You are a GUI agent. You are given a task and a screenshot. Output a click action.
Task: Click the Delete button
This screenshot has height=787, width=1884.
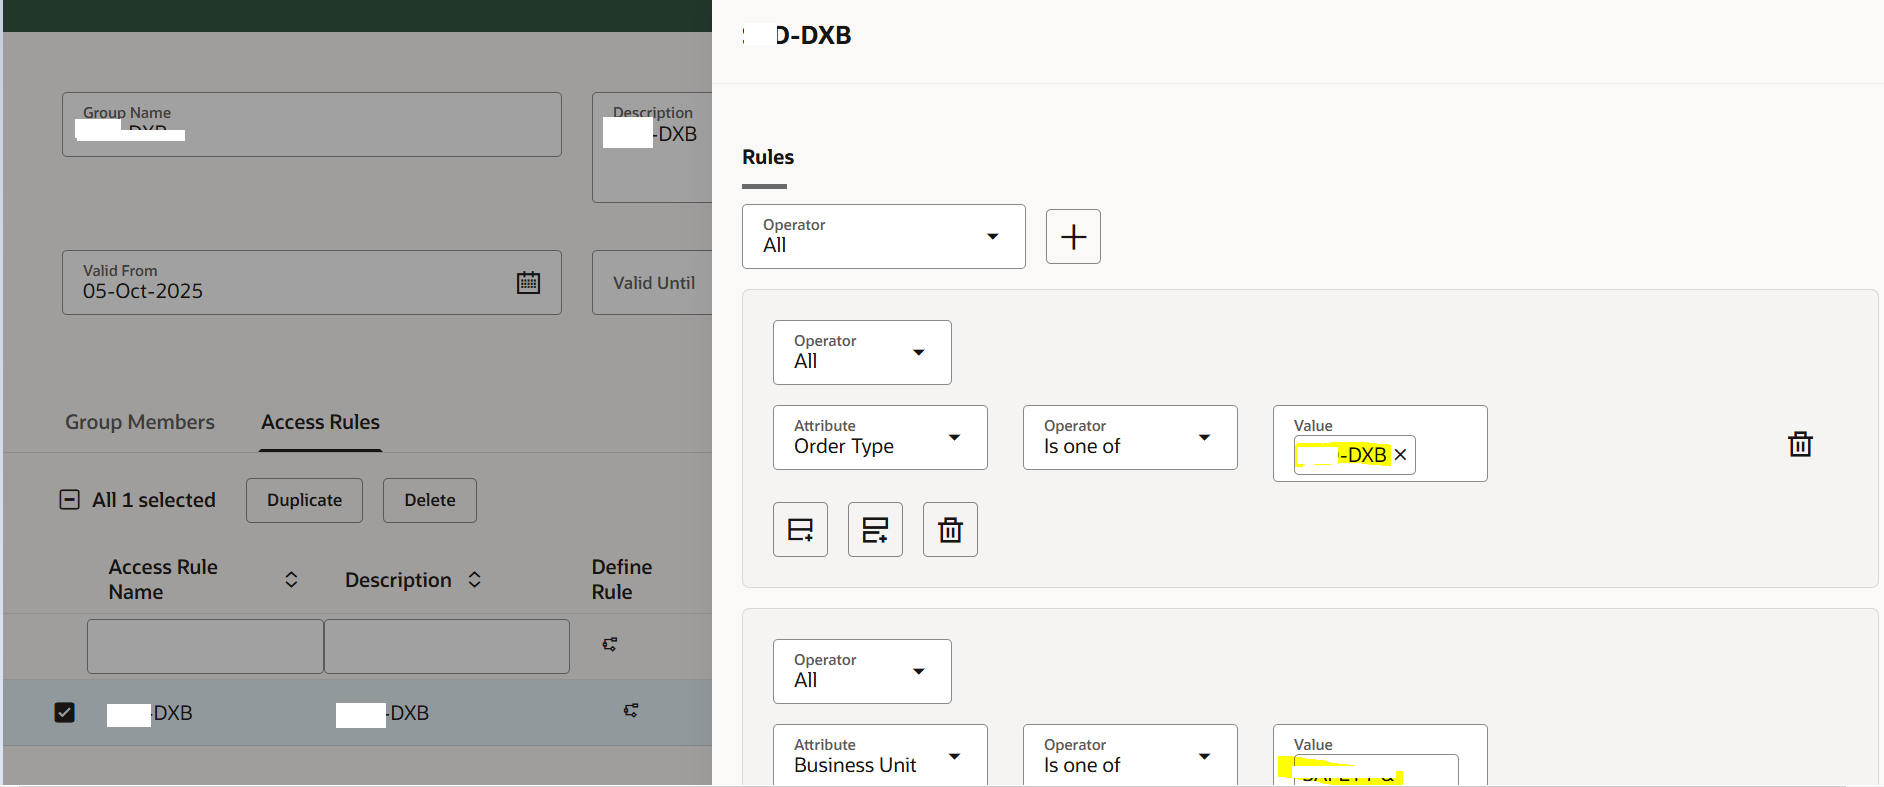pyautogui.click(x=430, y=500)
